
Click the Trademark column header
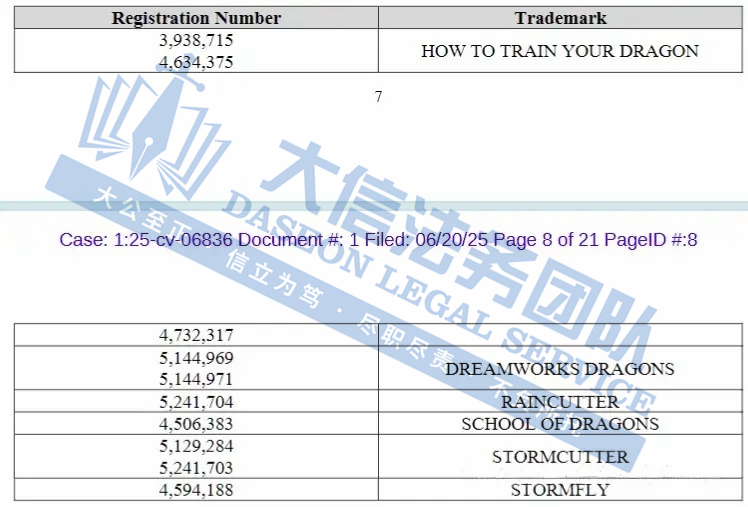560,18
